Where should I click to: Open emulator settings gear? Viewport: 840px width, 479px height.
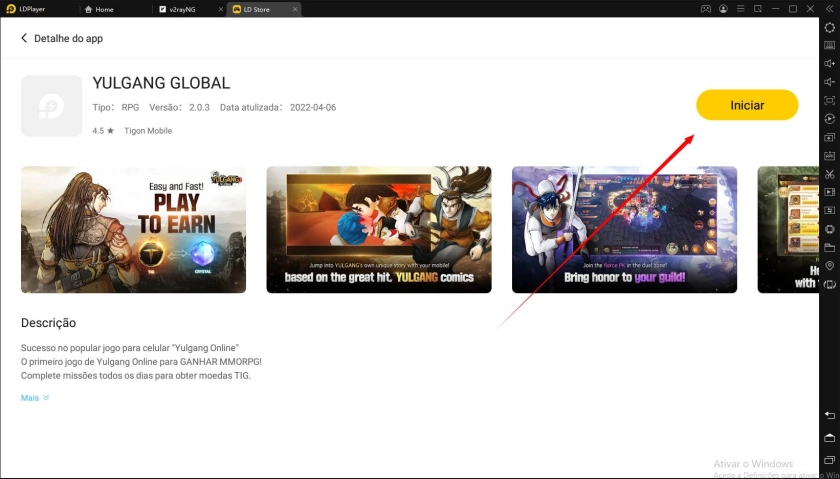tap(829, 27)
